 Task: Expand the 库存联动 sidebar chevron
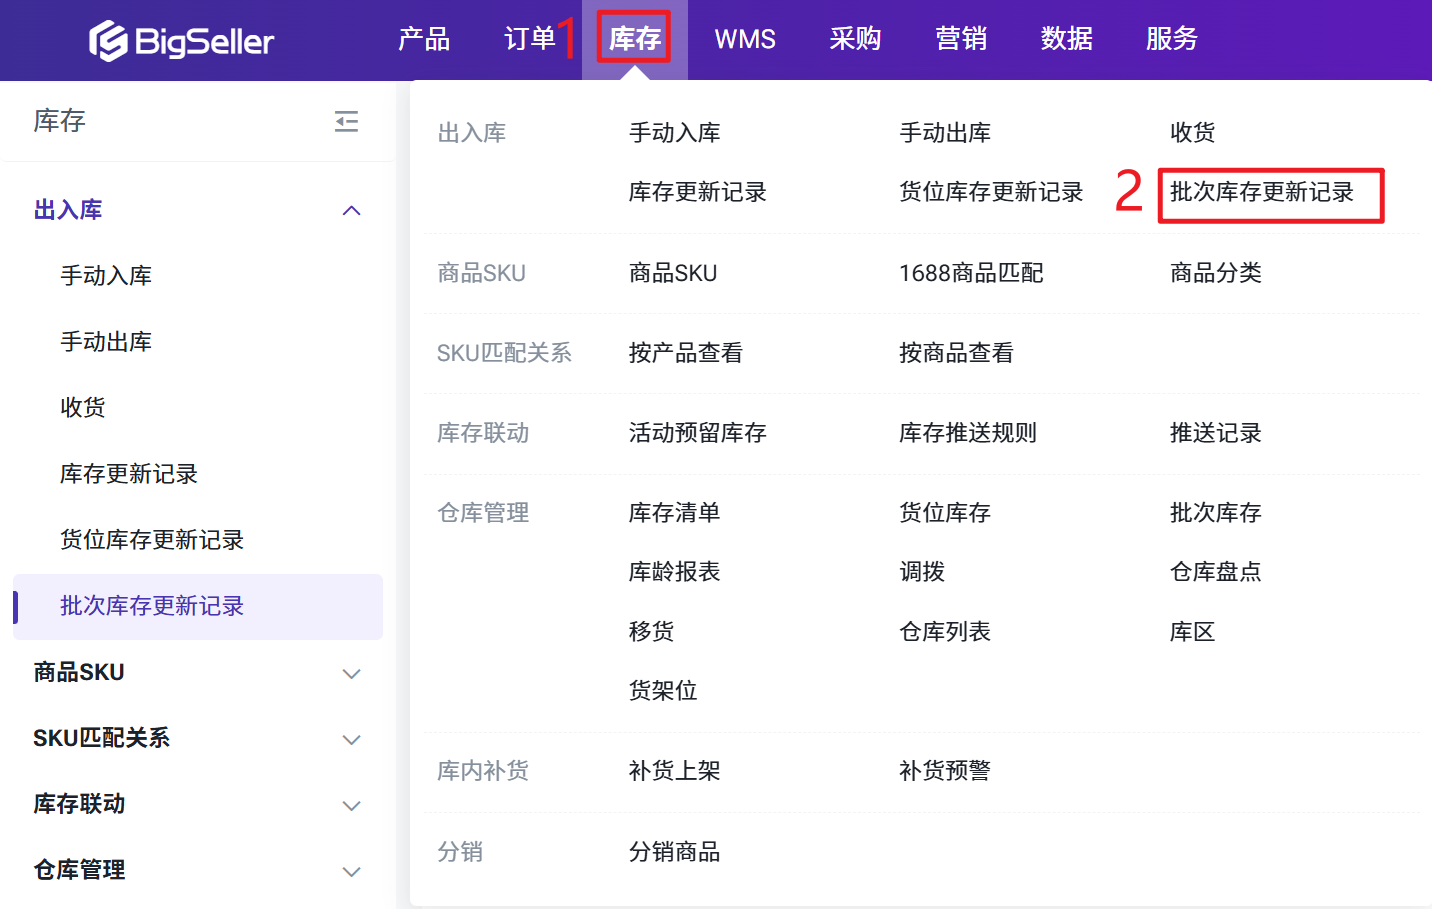click(351, 805)
